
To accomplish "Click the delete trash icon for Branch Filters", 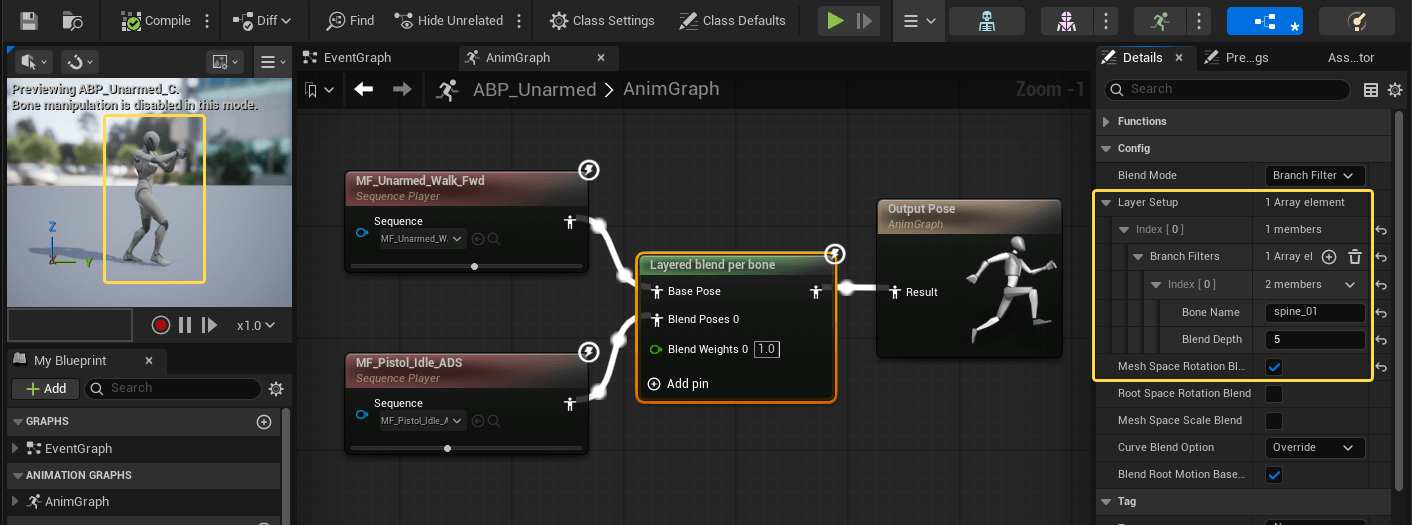I will click(x=1355, y=257).
